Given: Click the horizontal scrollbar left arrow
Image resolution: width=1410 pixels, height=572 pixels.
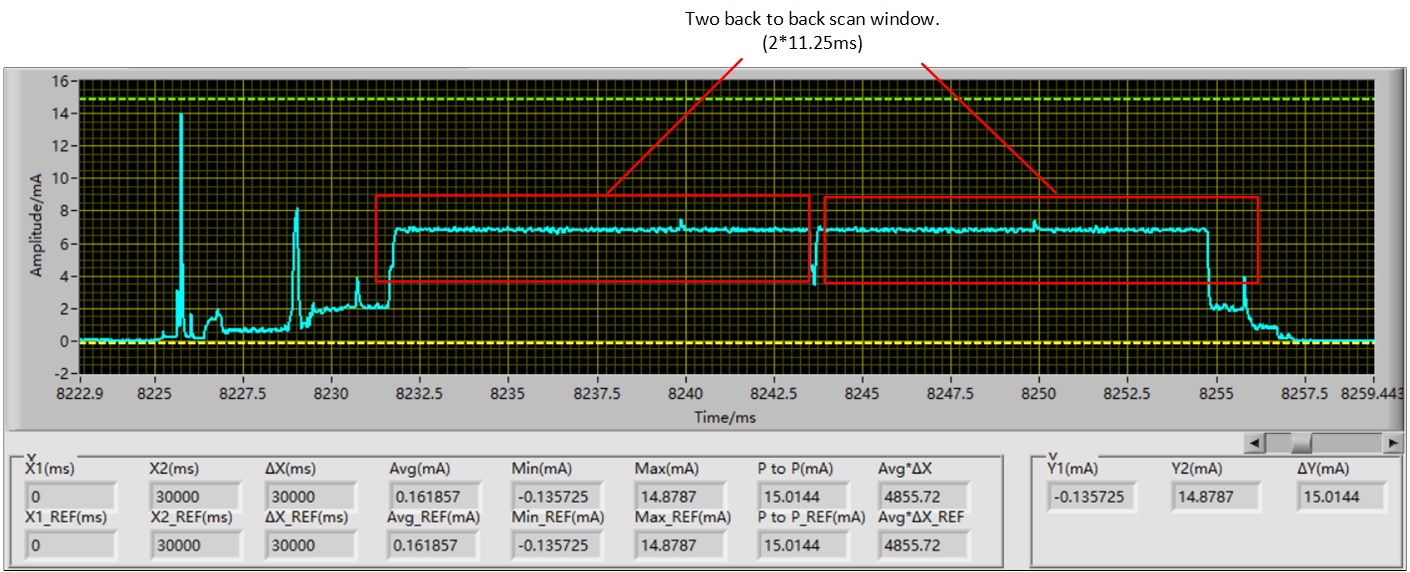Looking at the screenshot, I should 1254,441.
